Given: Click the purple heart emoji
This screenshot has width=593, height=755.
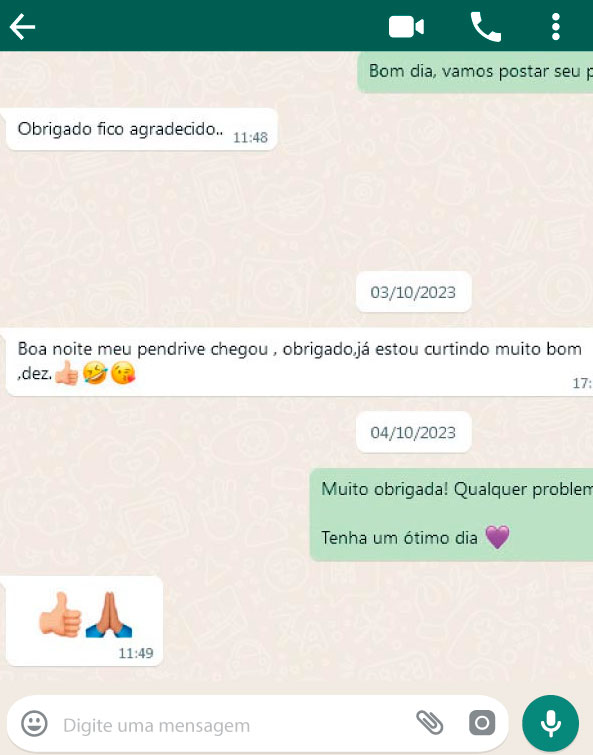Looking at the screenshot, I should click(x=497, y=537).
